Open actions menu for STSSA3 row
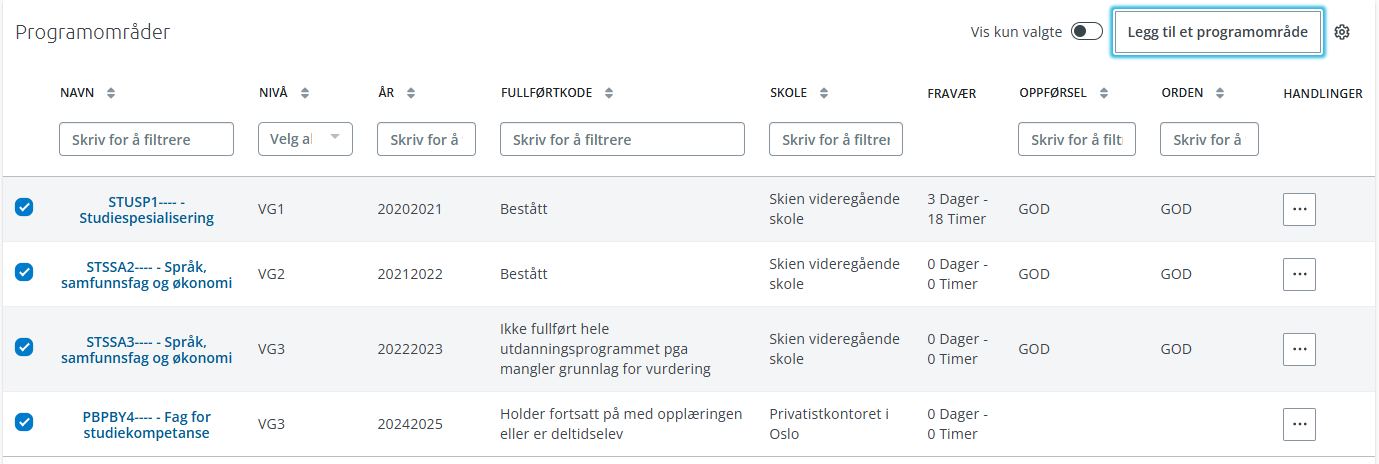 tap(1299, 349)
